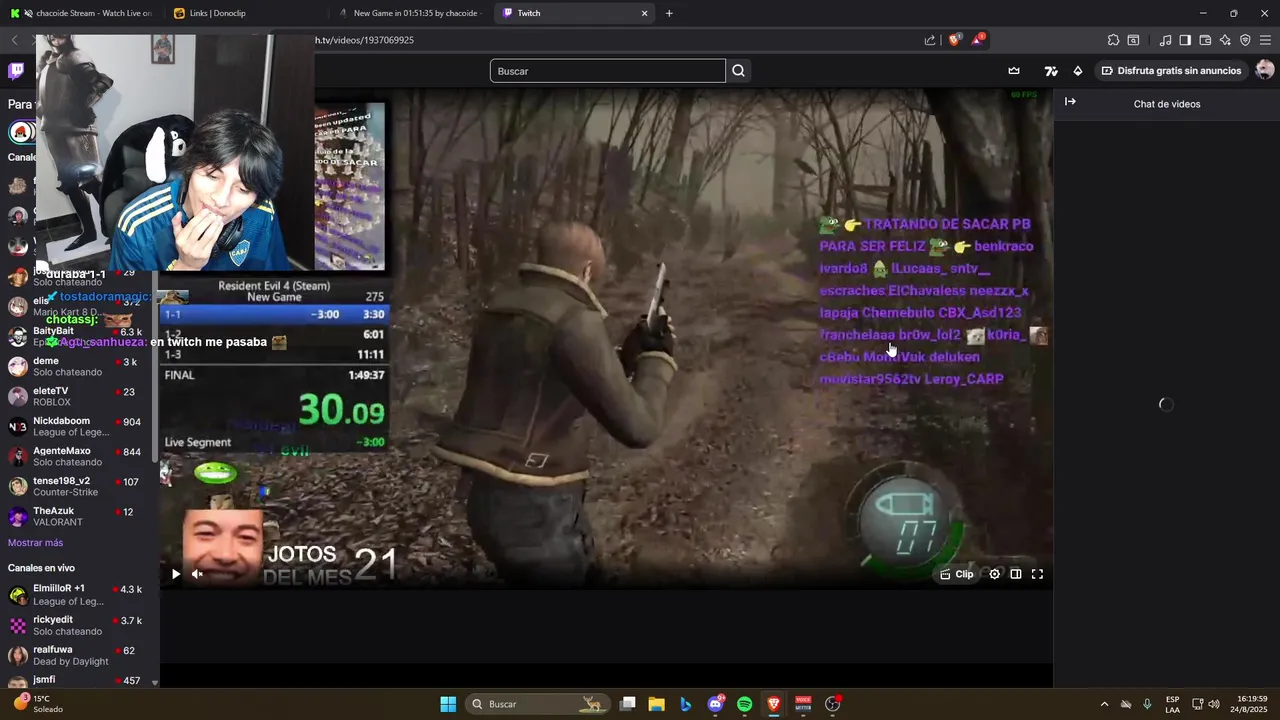This screenshot has width=1280, height=720.
Task: Open ElmiilloR +1 live channel
Action: 78,595
